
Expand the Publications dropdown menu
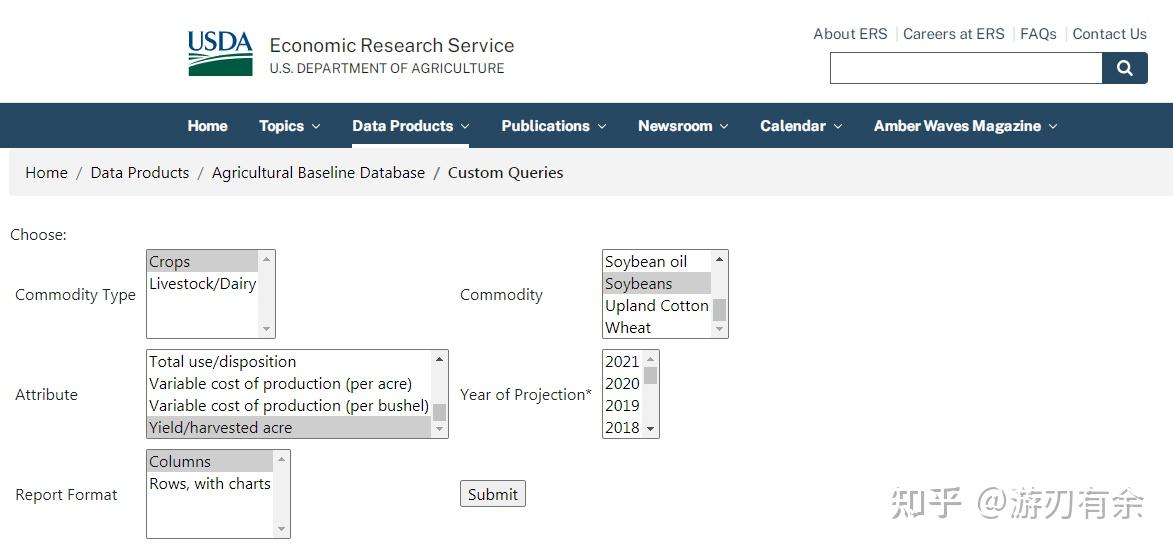click(x=554, y=126)
